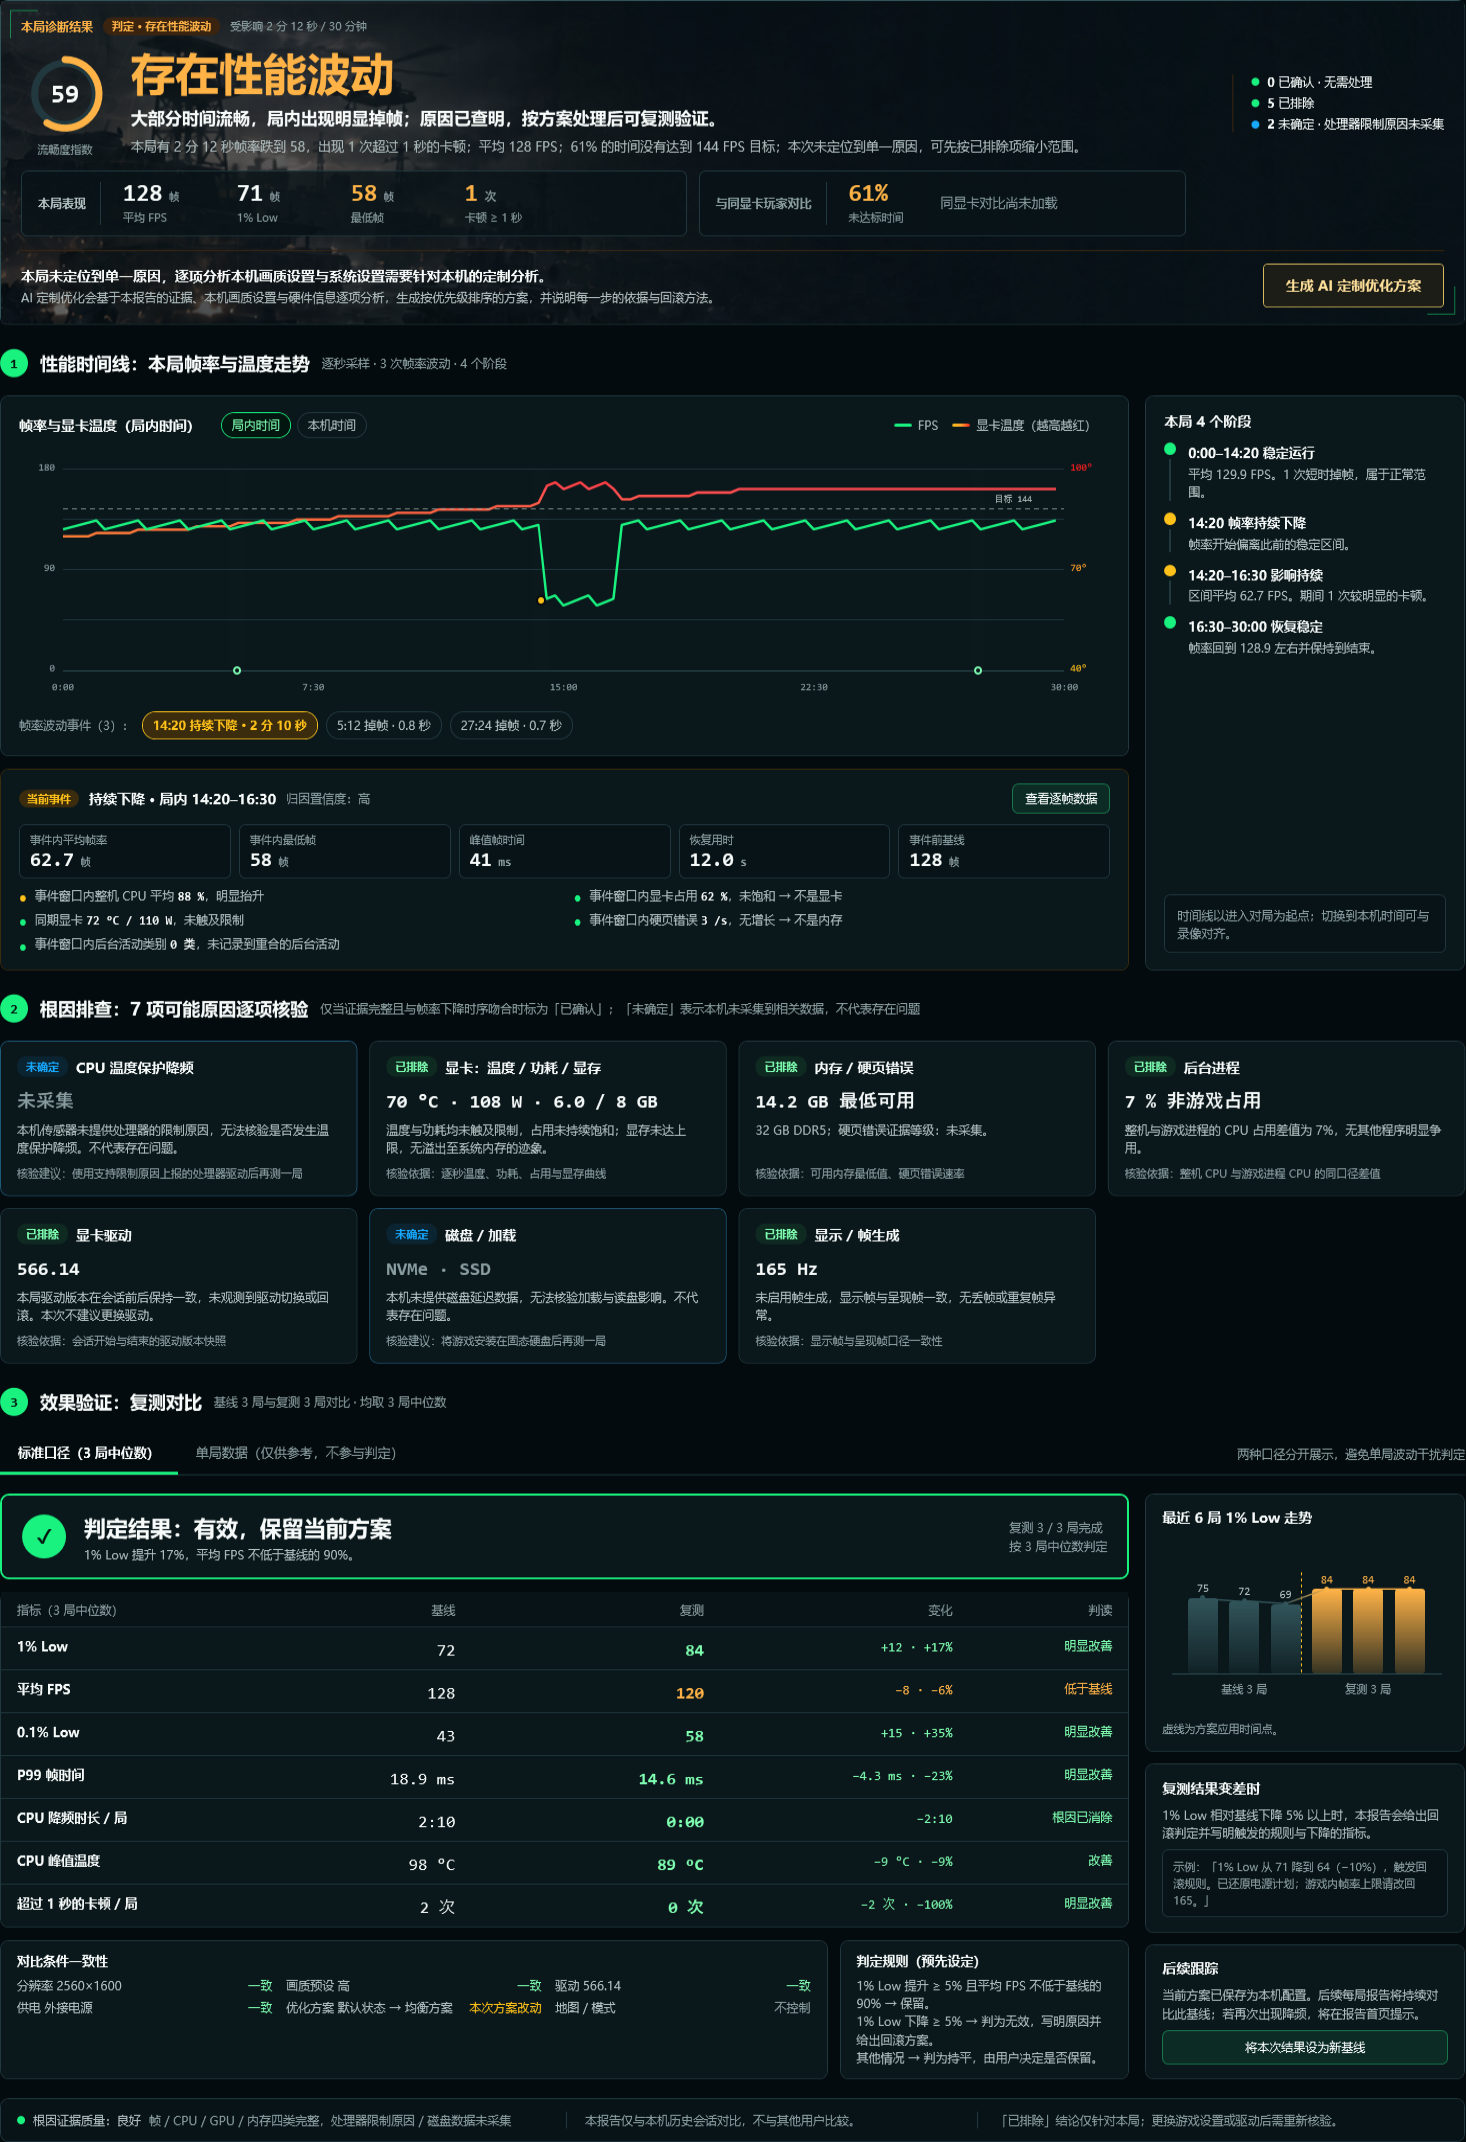Image resolution: width=1466 pixels, height=2142 pixels.
Task: Open 单局数据 (仅供参考) tab
Action: pos(296,1453)
